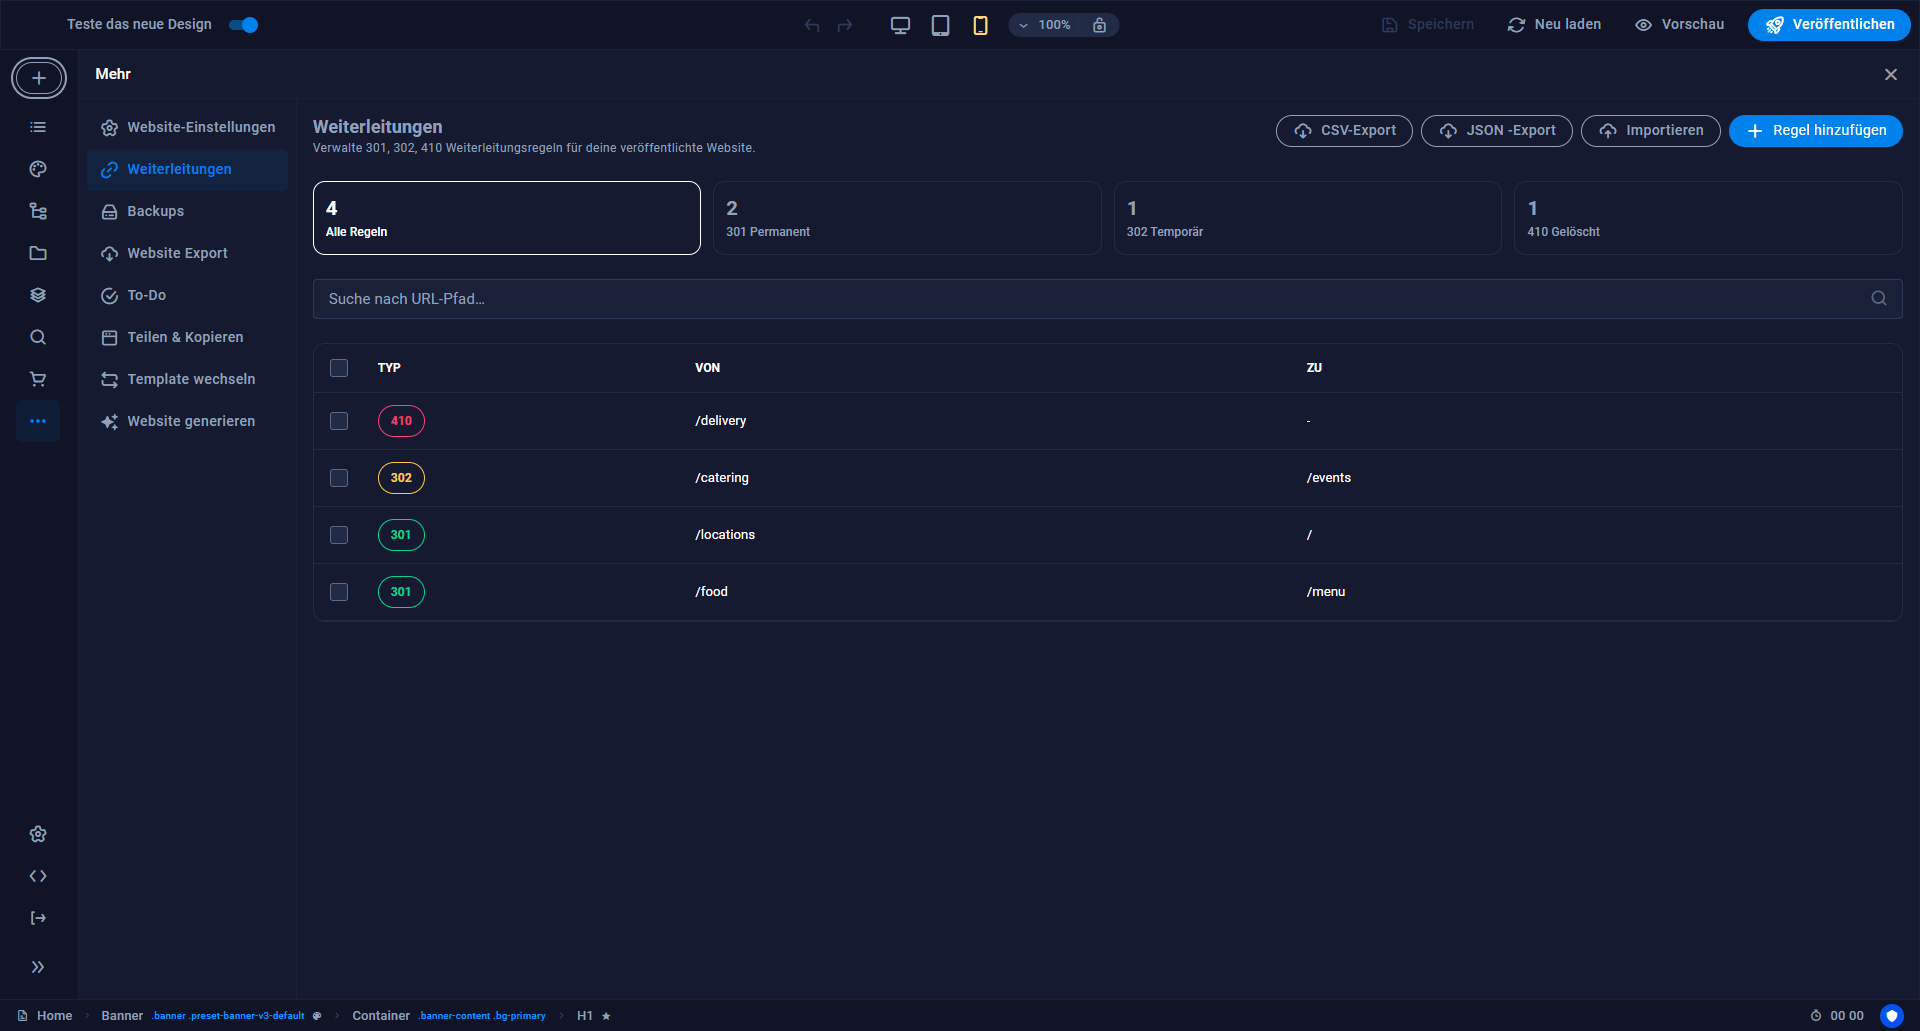Open the 100% zoom dropdown
The width and height of the screenshot is (1920, 1031).
[x=1045, y=25]
